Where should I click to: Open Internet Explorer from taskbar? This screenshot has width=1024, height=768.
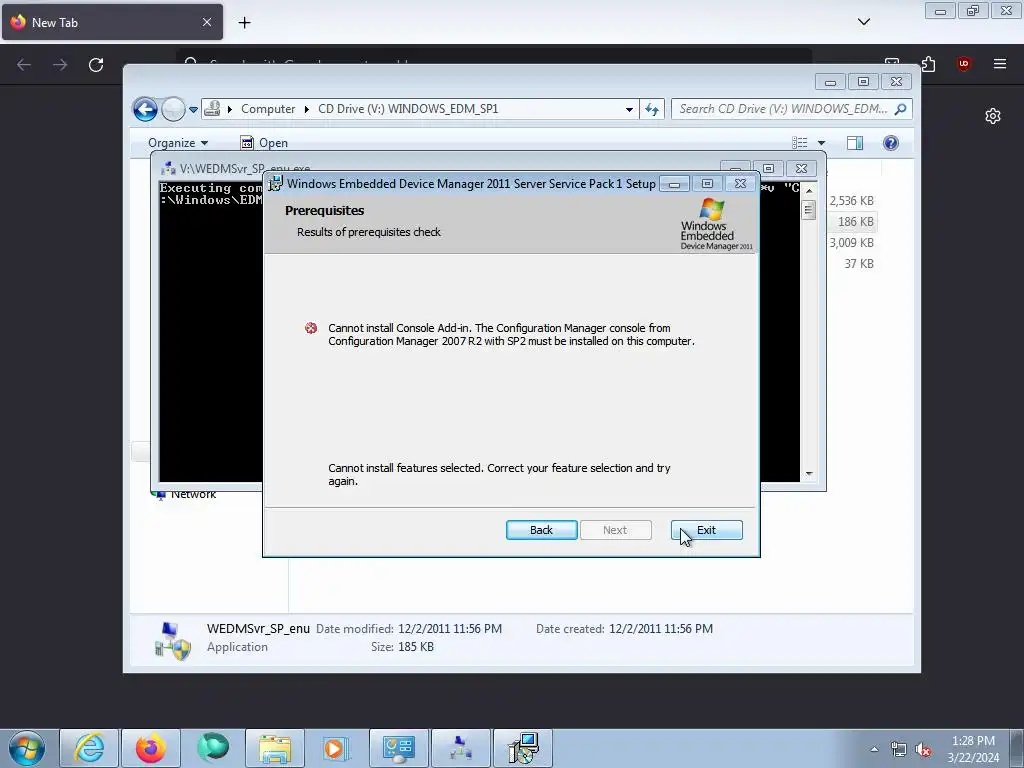89,748
